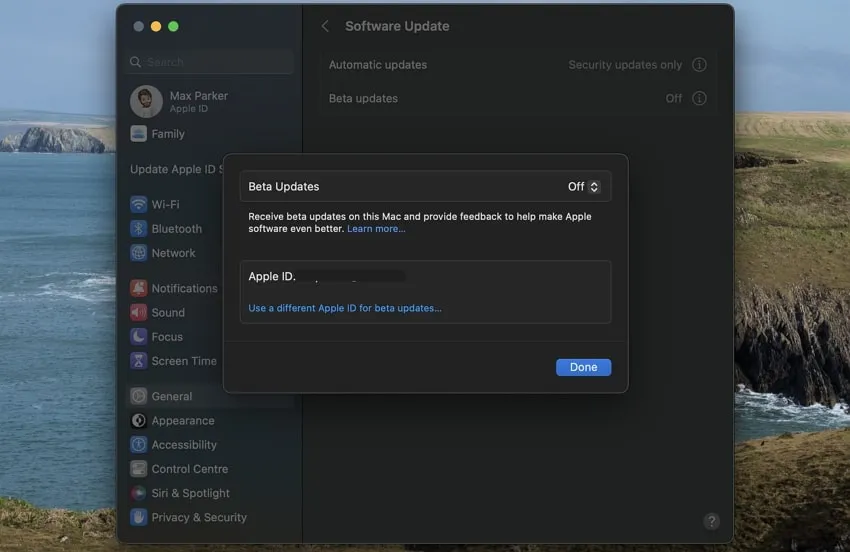Select the Bluetooth sidebar icon
The height and width of the screenshot is (552, 850).
pyautogui.click(x=138, y=229)
